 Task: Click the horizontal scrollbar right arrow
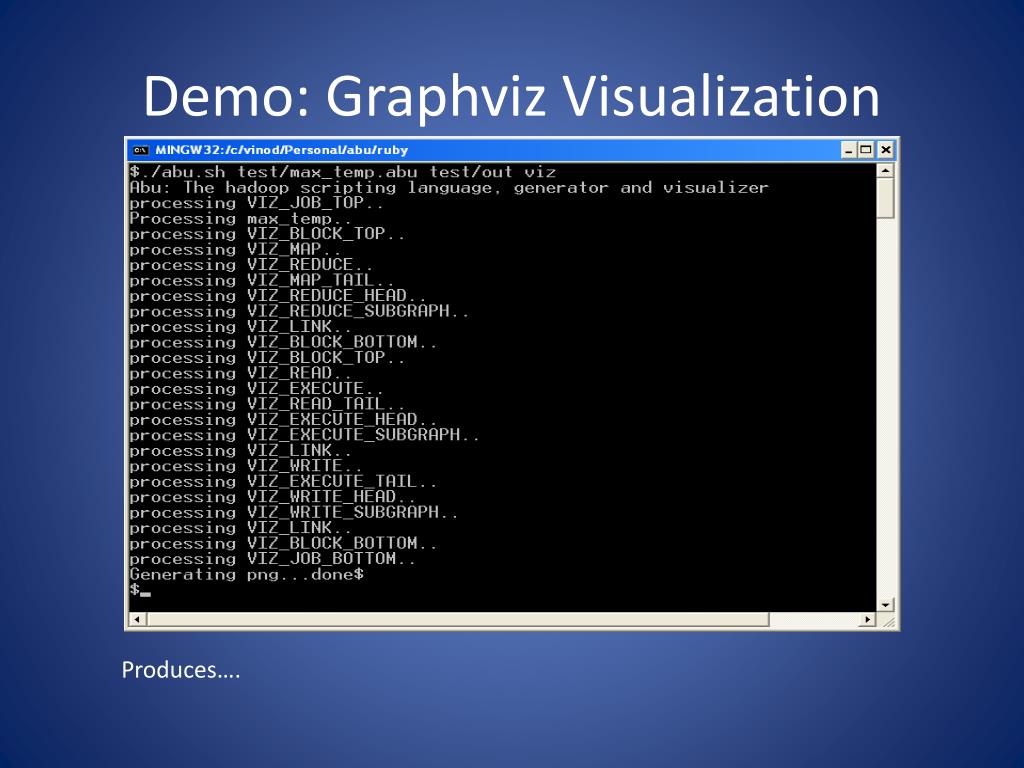[867, 619]
